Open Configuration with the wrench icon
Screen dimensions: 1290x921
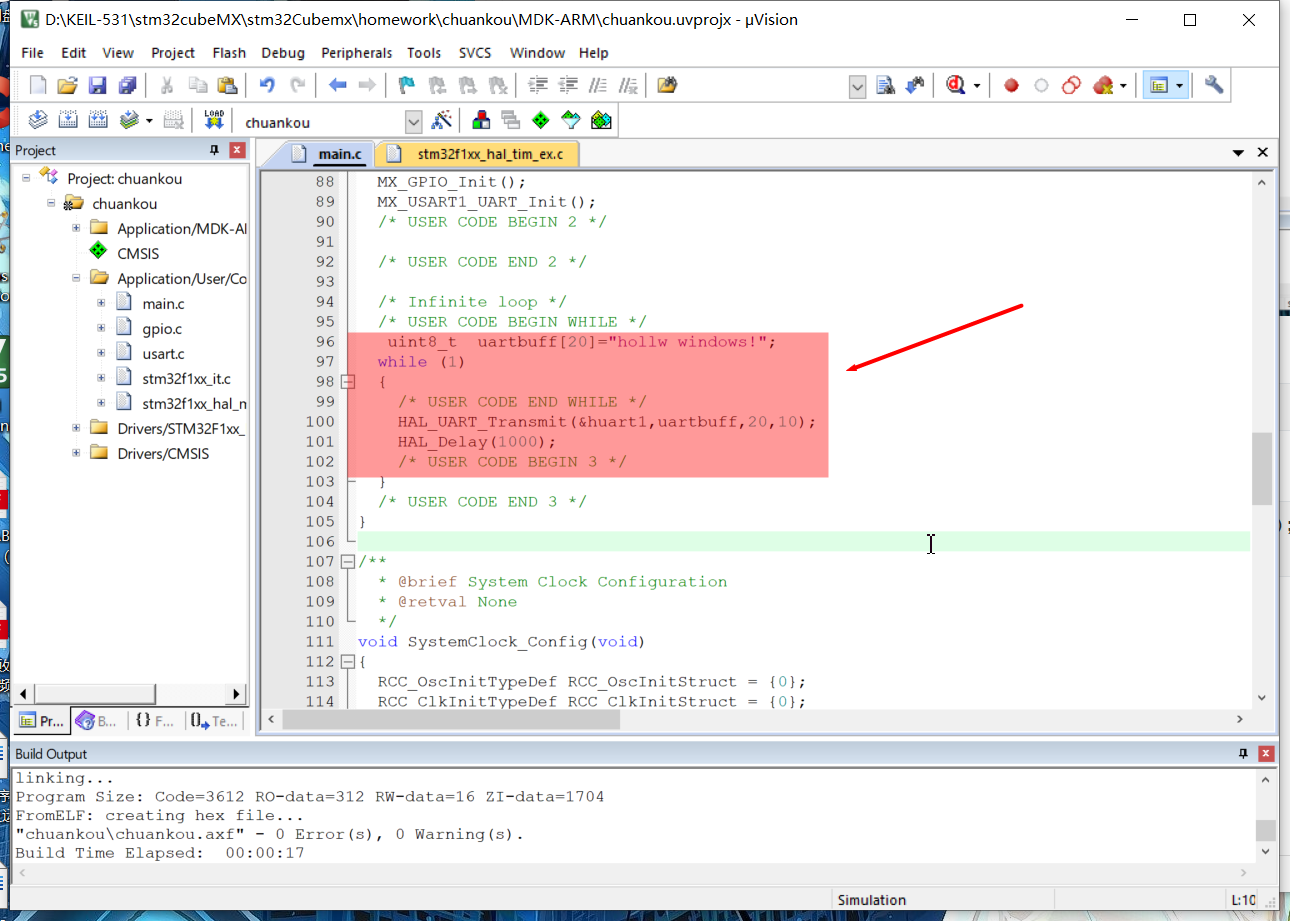click(1214, 85)
